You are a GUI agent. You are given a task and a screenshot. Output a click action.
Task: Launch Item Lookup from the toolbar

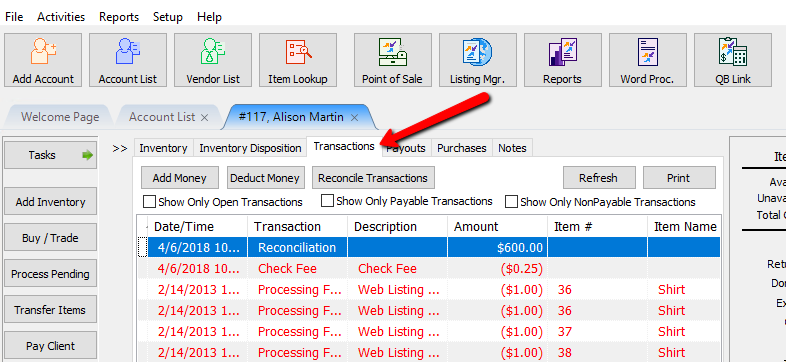(x=298, y=60)
